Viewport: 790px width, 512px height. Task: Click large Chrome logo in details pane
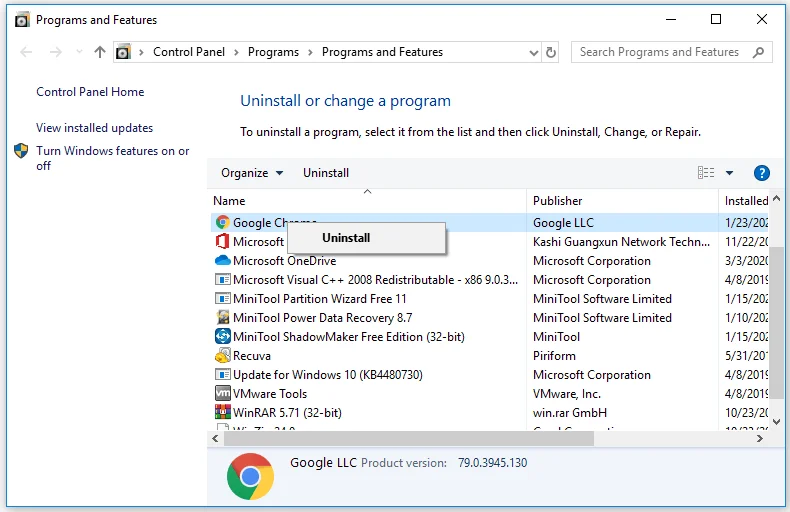[x=250, y=476]
